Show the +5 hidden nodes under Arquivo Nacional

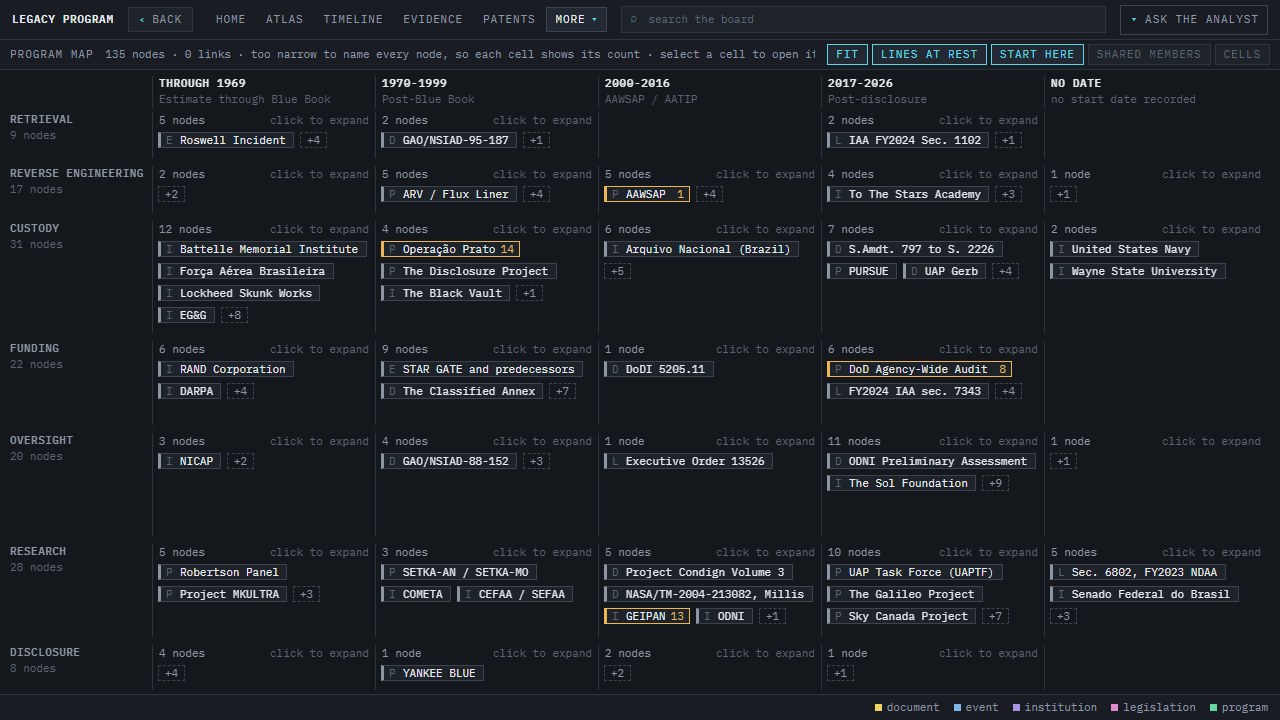coord(617,271)
